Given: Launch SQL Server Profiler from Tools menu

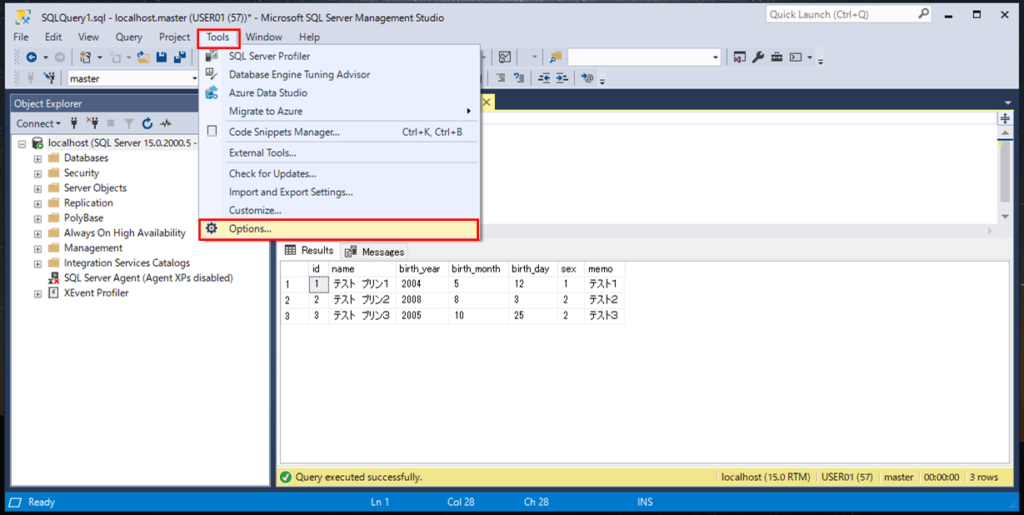Looking at the screenshot, I should (x=269, y=56).
